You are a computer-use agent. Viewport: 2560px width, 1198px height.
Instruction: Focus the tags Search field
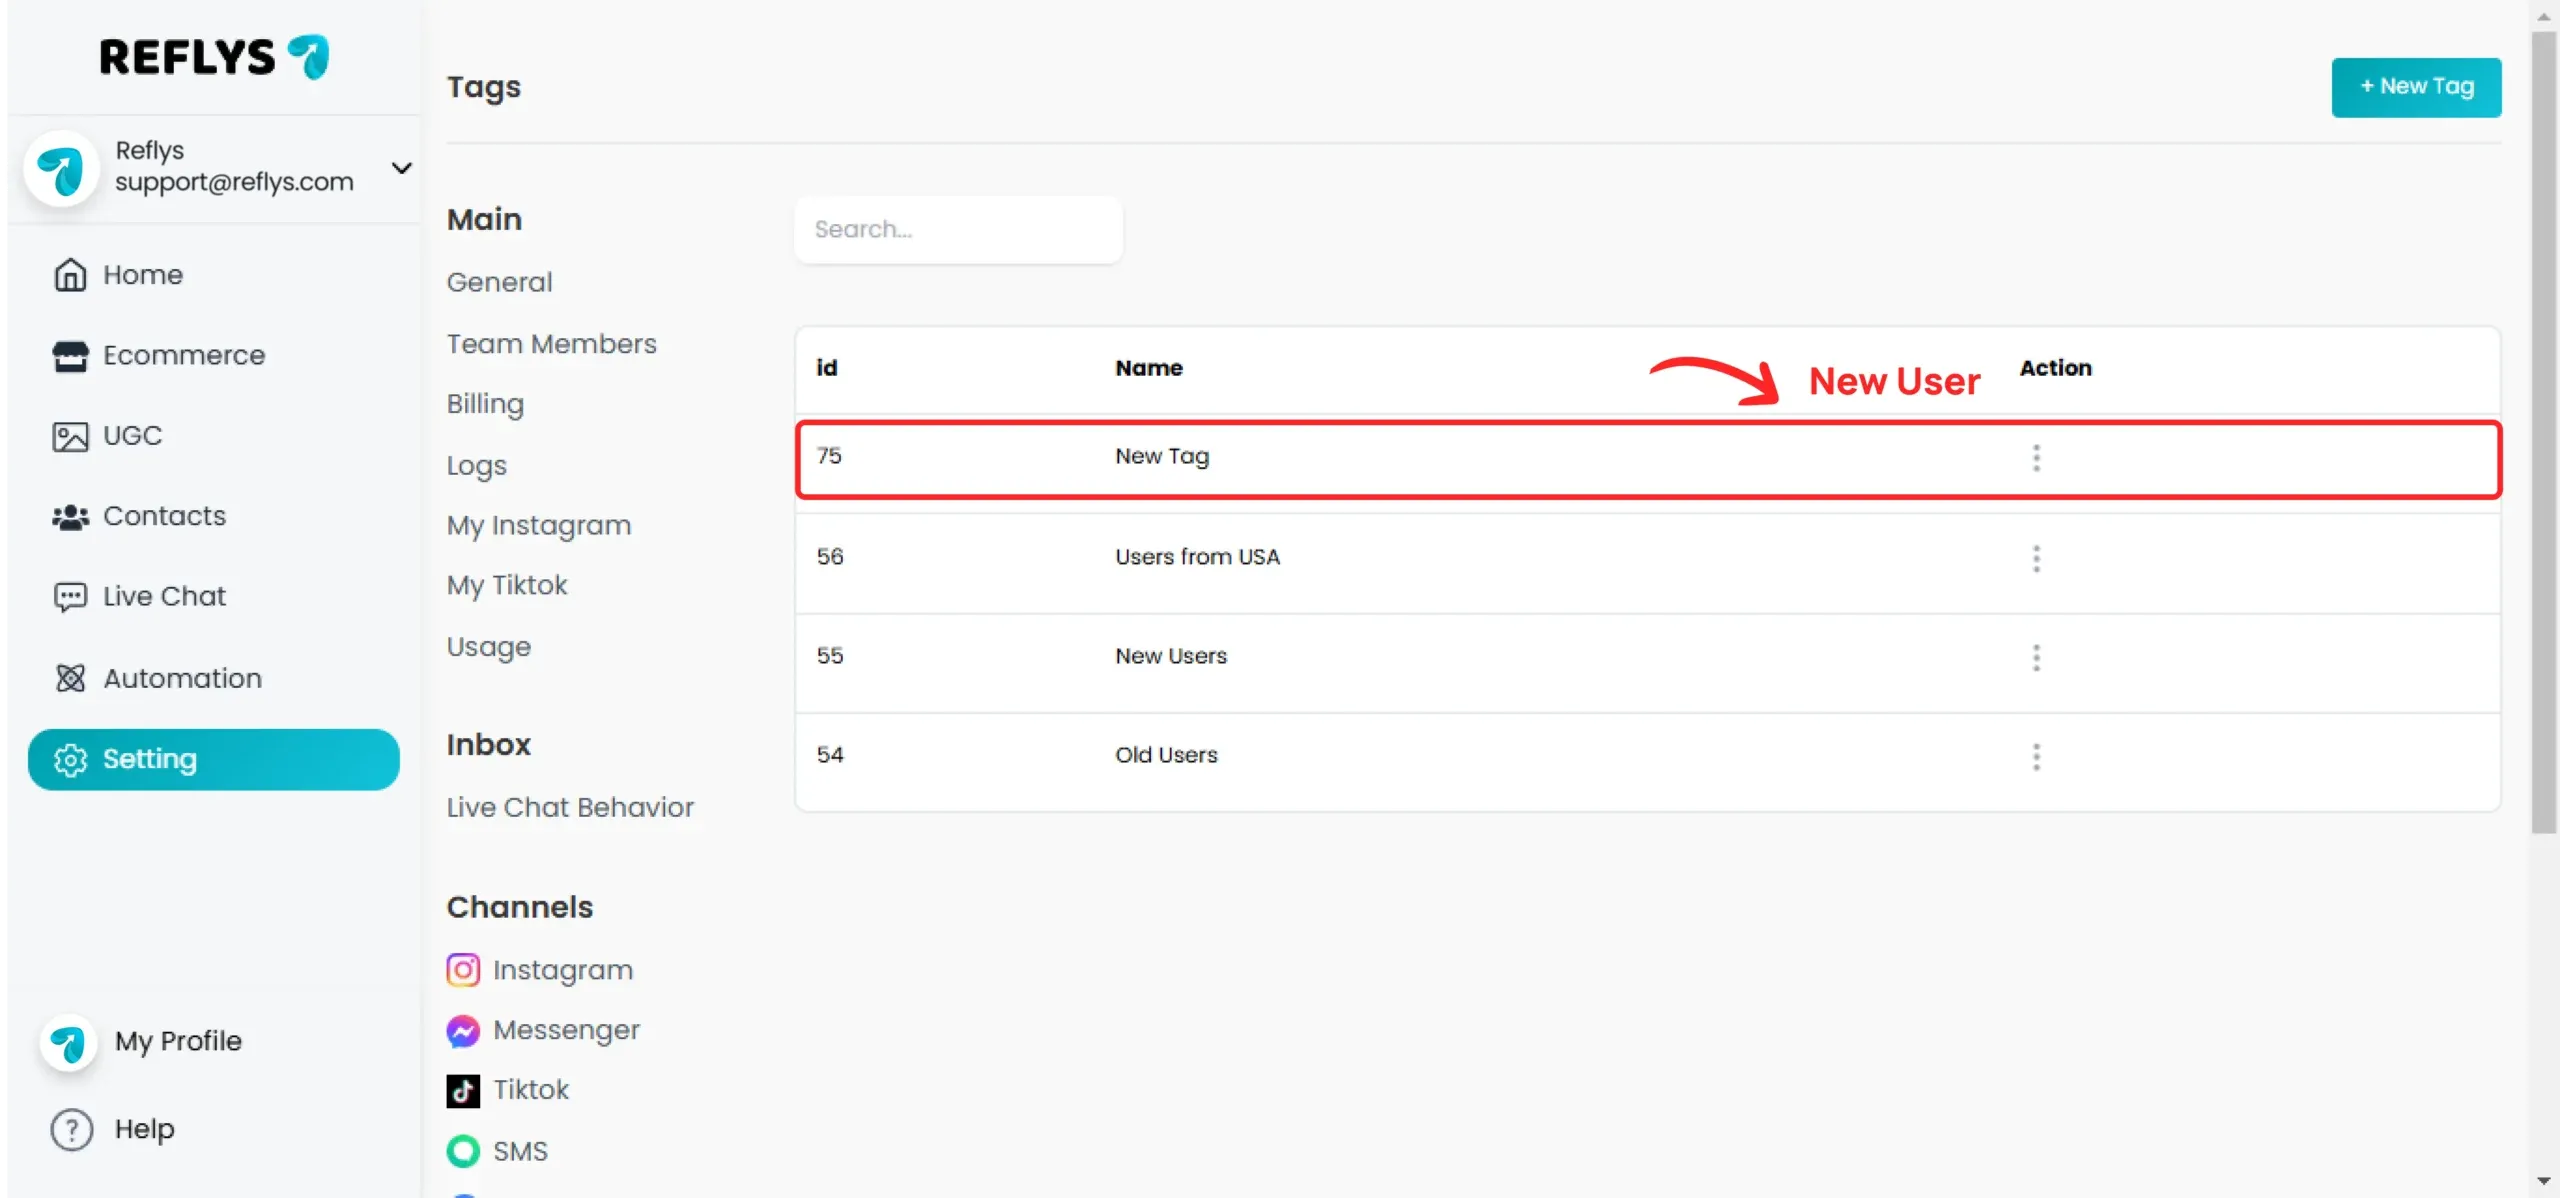click(958, 230)
